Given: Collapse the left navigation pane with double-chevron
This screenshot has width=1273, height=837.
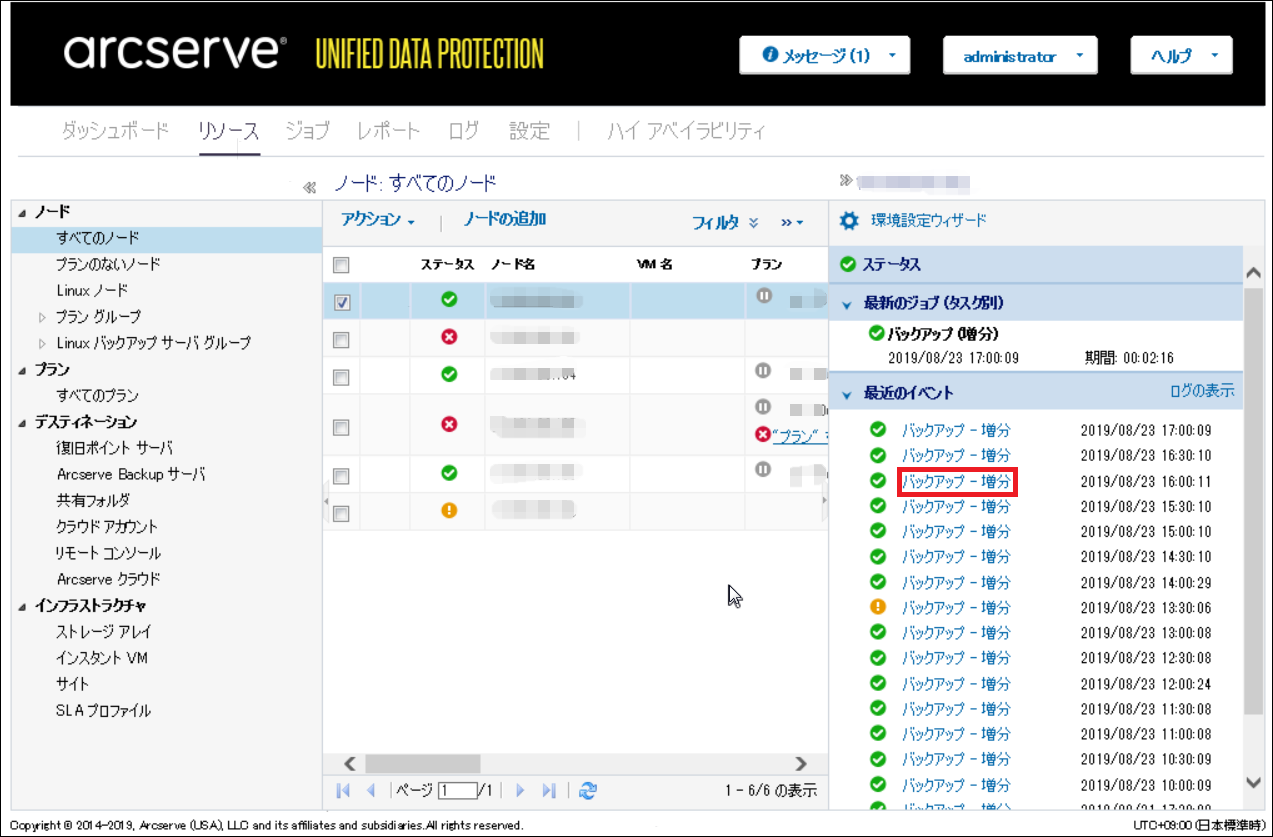Looking at the screenshot, I should (x=310, y=187).
